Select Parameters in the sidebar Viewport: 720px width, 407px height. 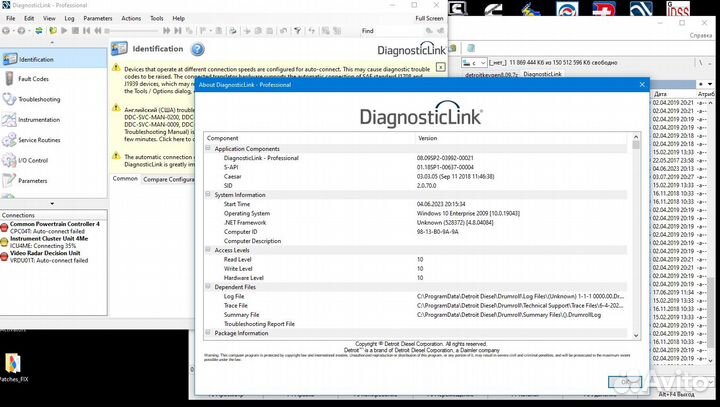coord(32,181)
